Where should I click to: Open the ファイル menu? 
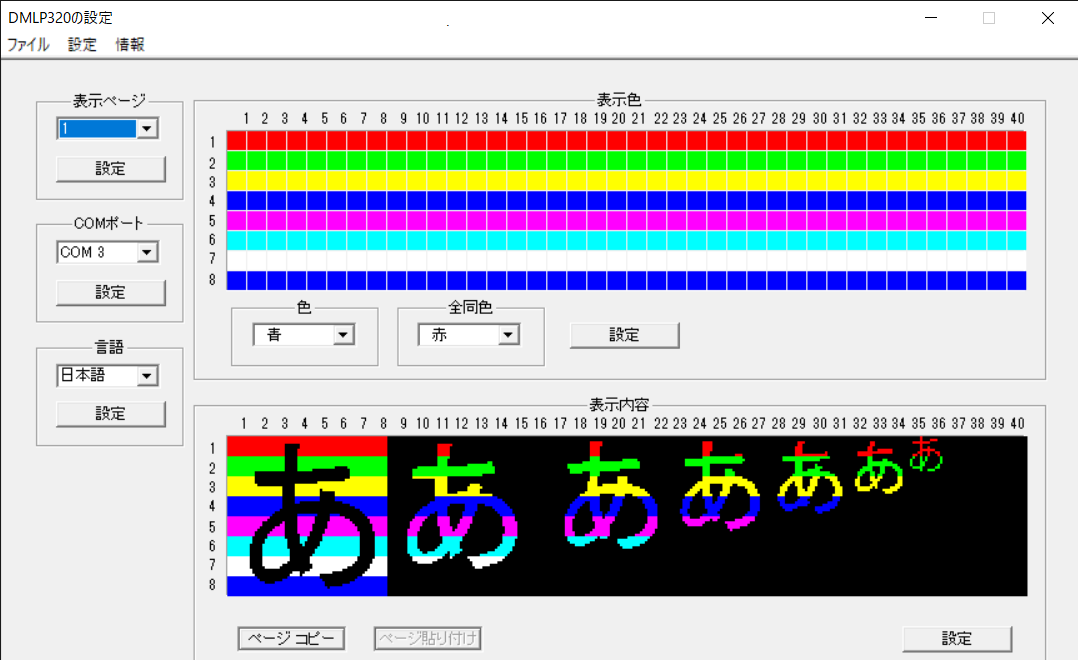point(28,45)
